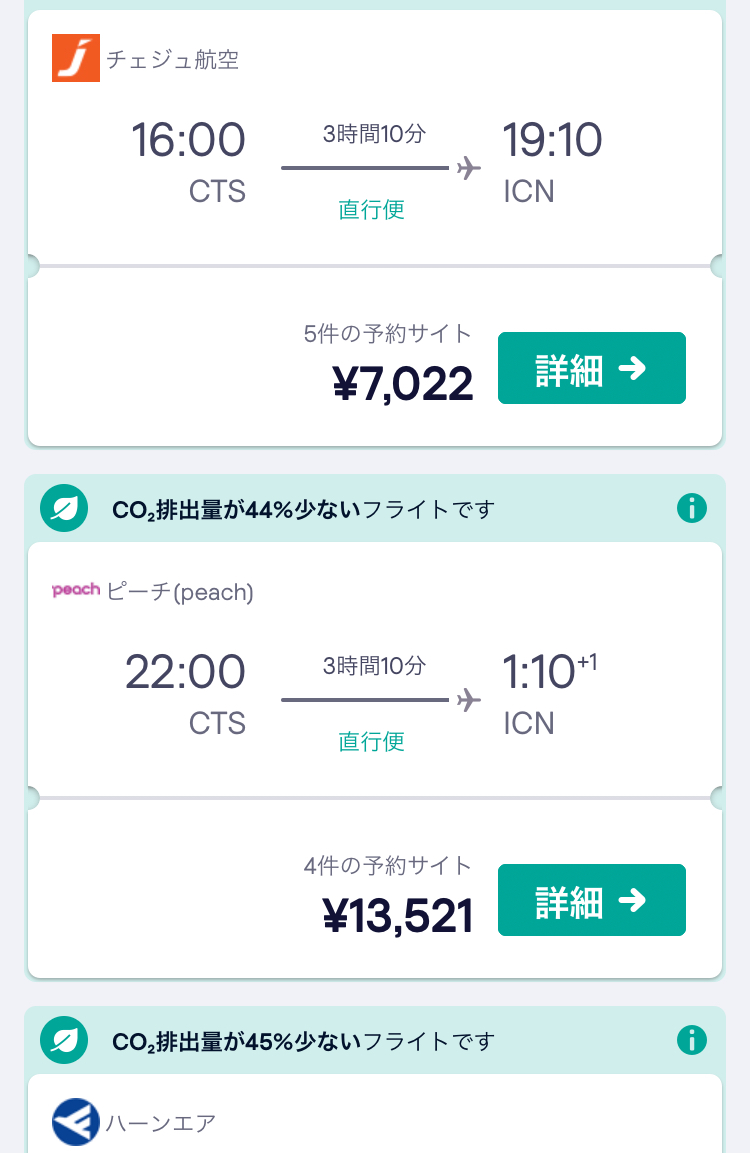Screen dimensions: 750x1153
Task: Click green leaf icon on 44% banner
Action: pos(64,508)
